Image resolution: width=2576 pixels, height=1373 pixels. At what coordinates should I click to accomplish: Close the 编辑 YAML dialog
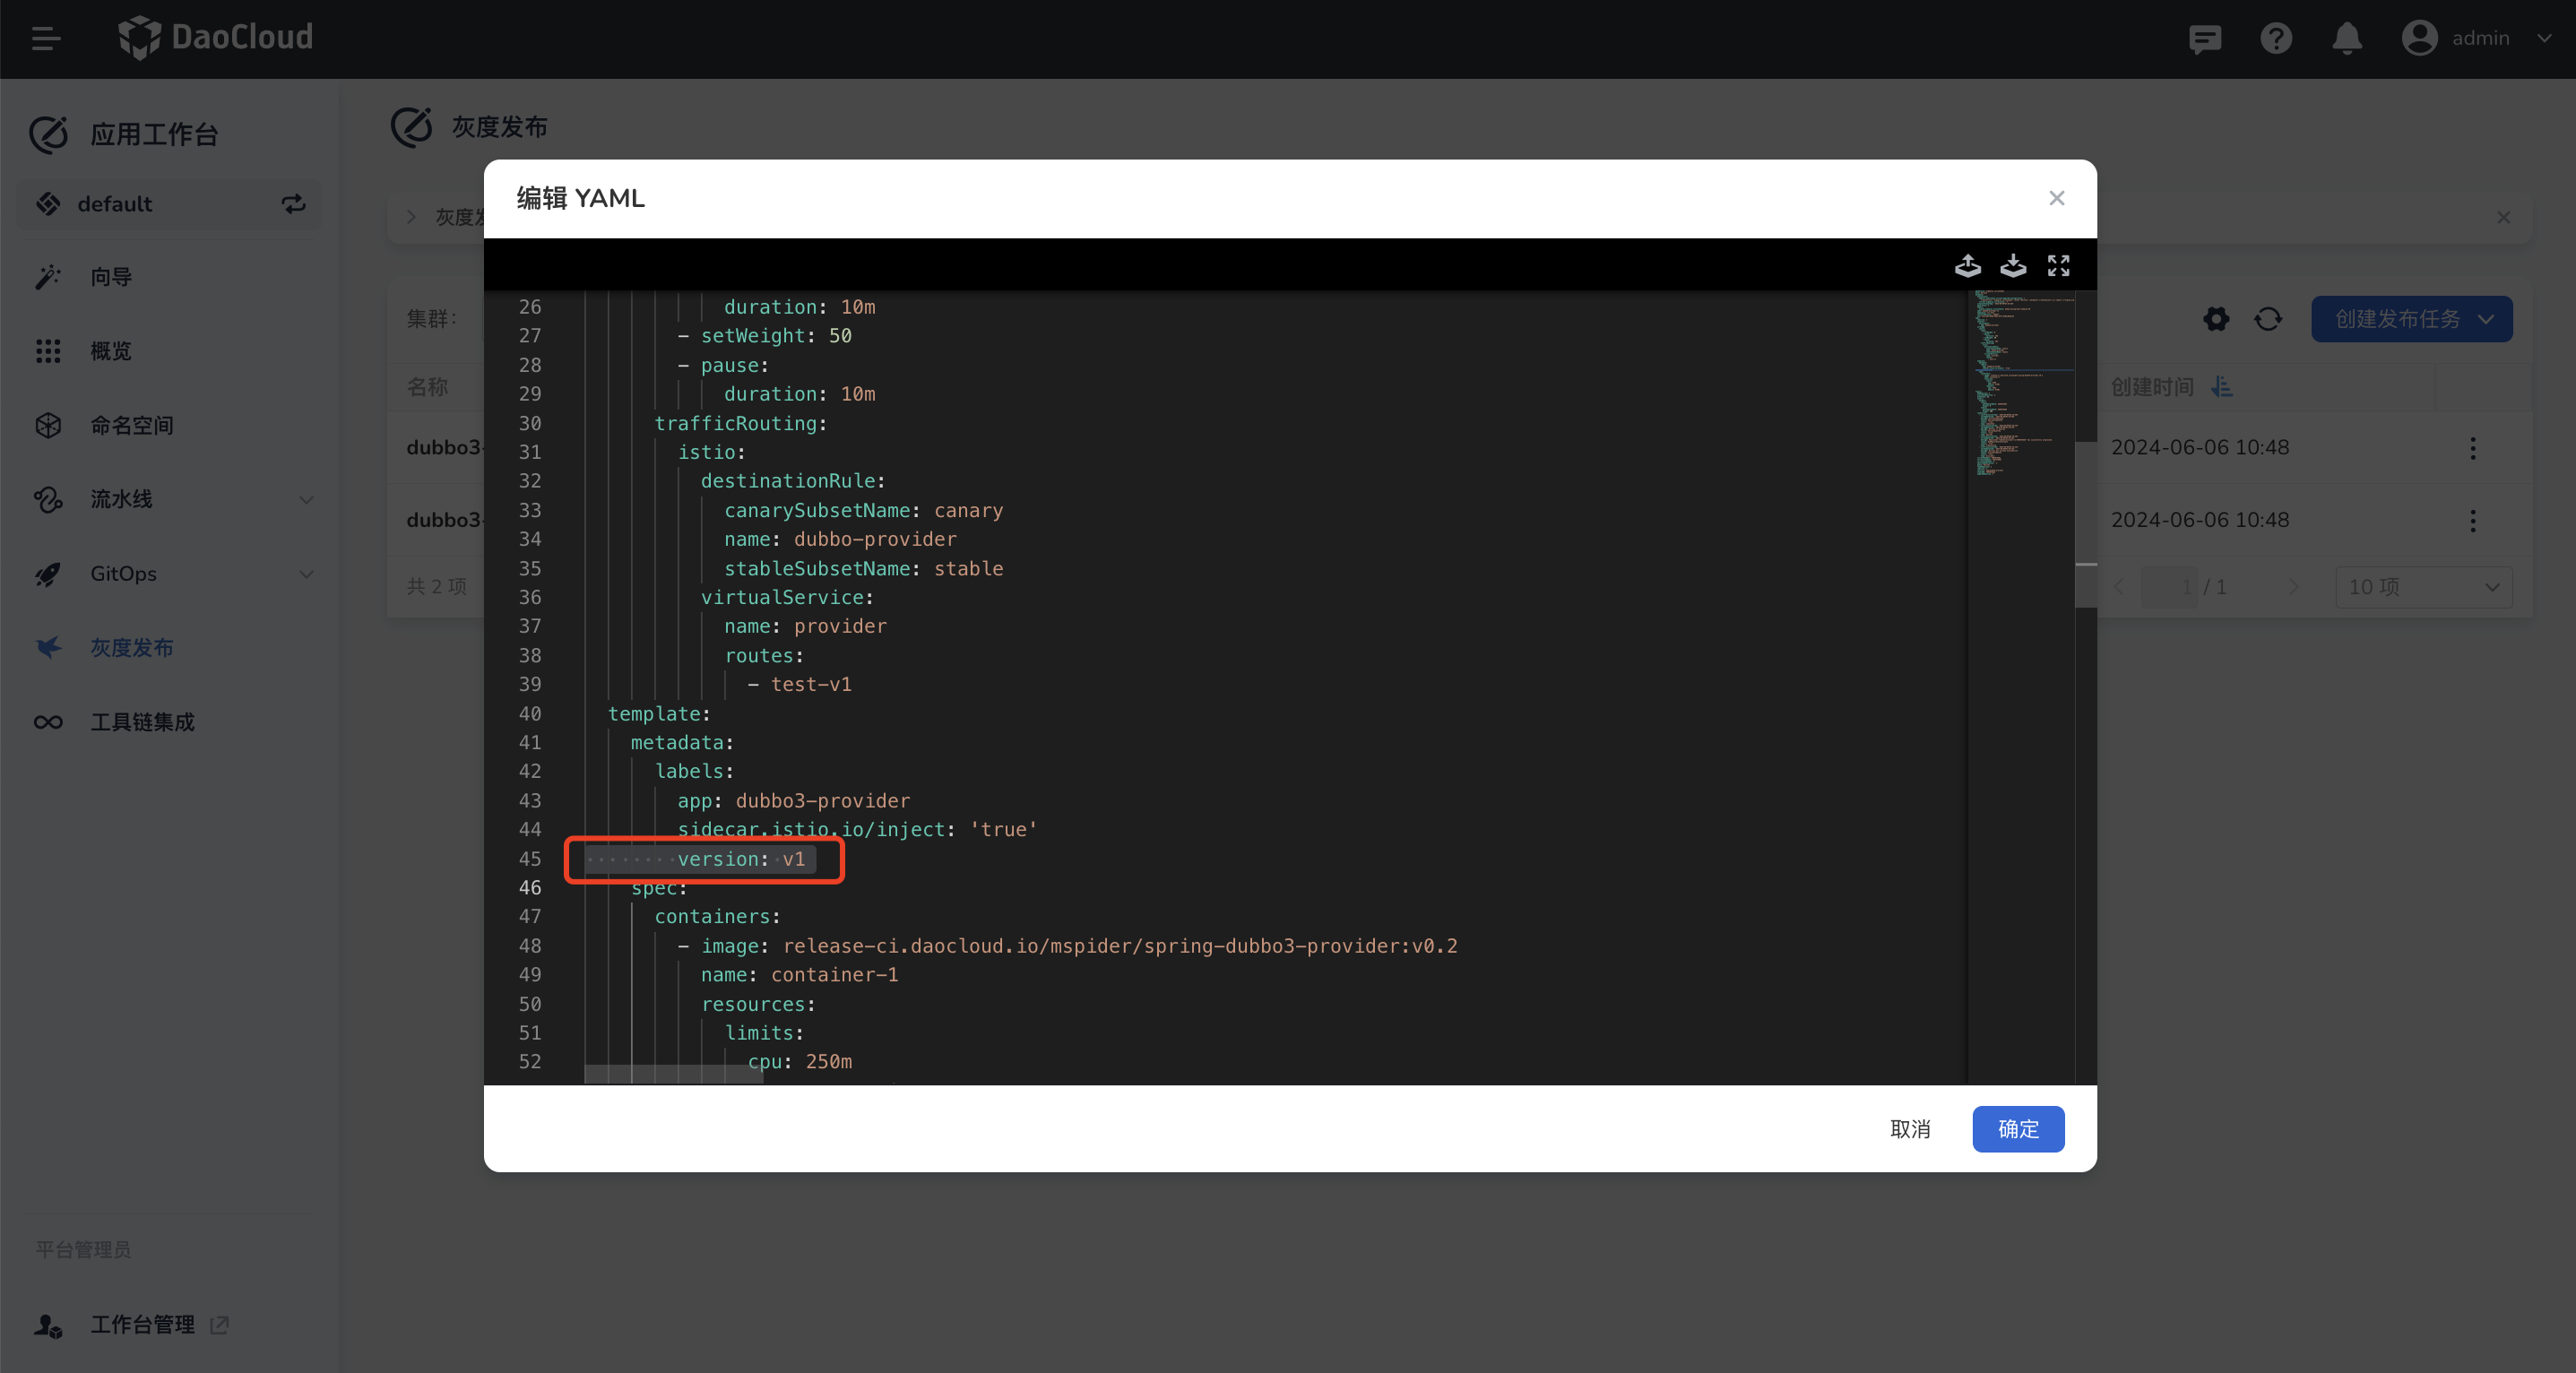click(2056, 198)
